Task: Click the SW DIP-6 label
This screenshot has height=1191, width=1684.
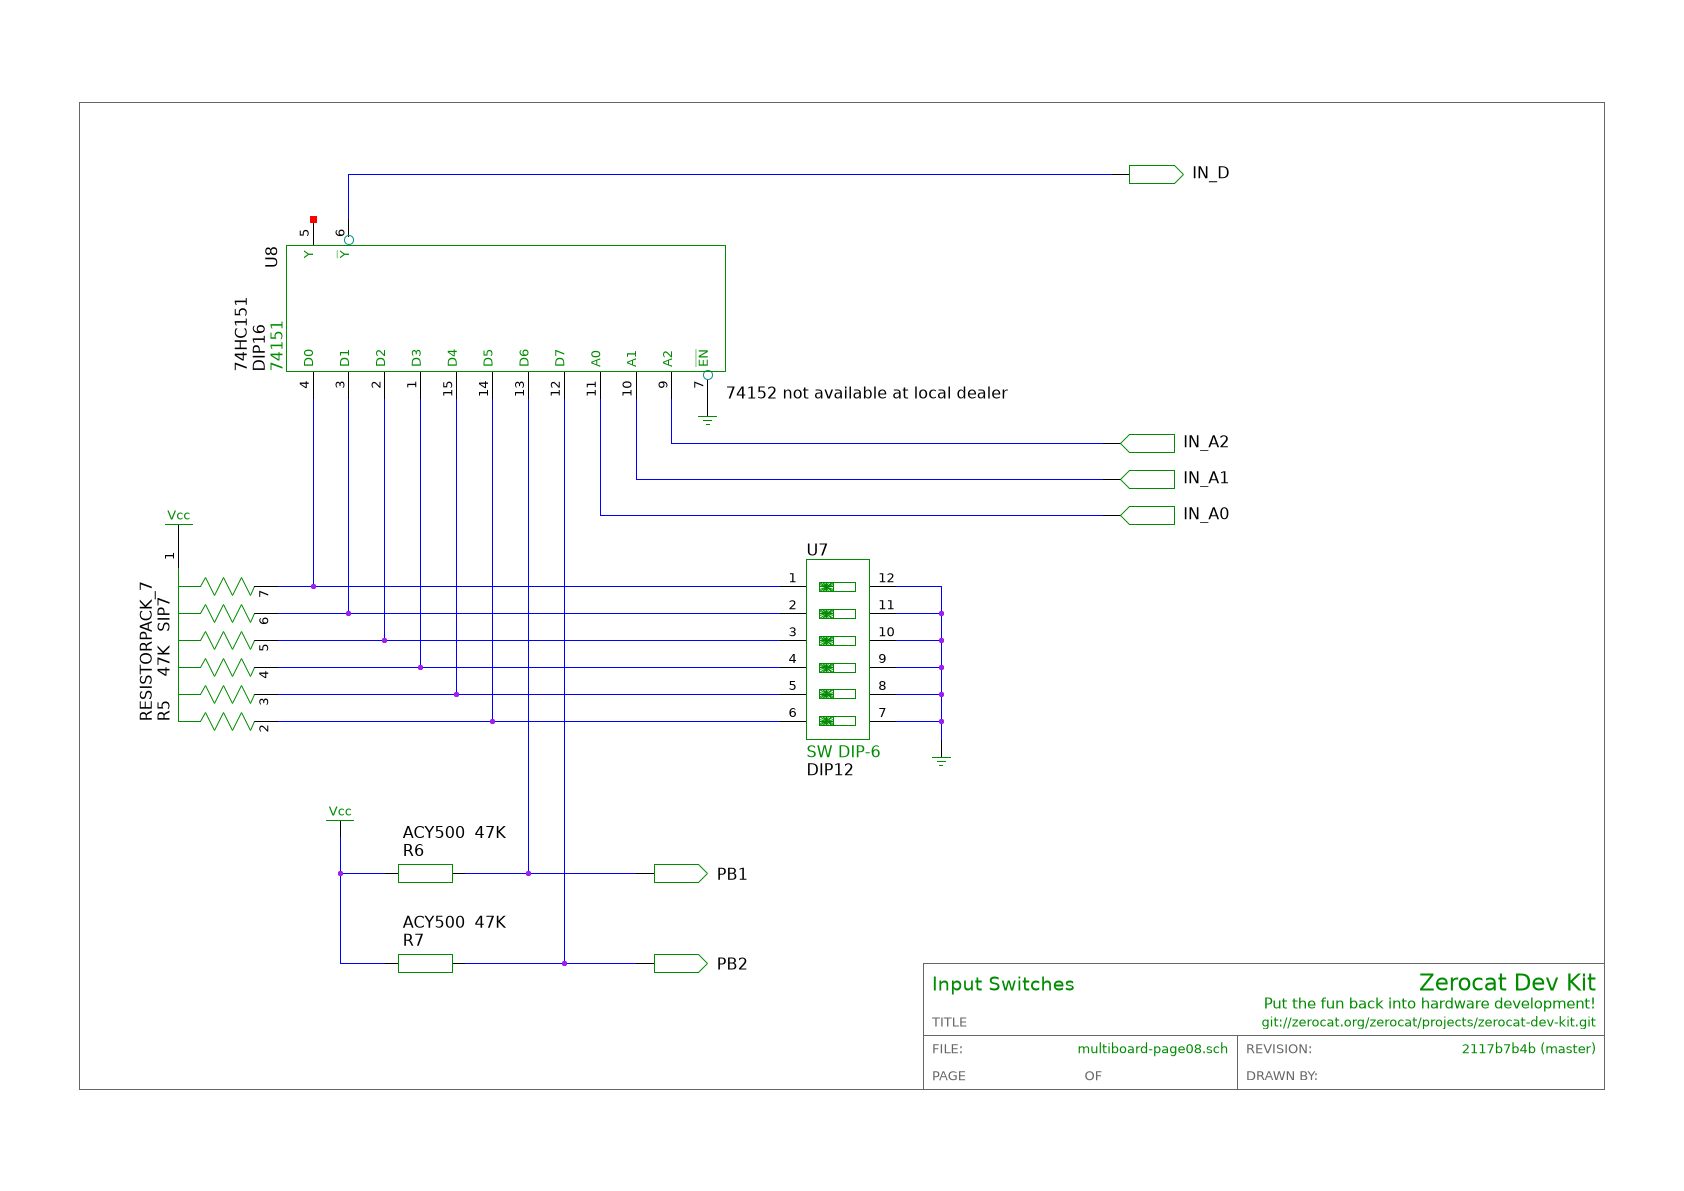Action: coord(843,752)
